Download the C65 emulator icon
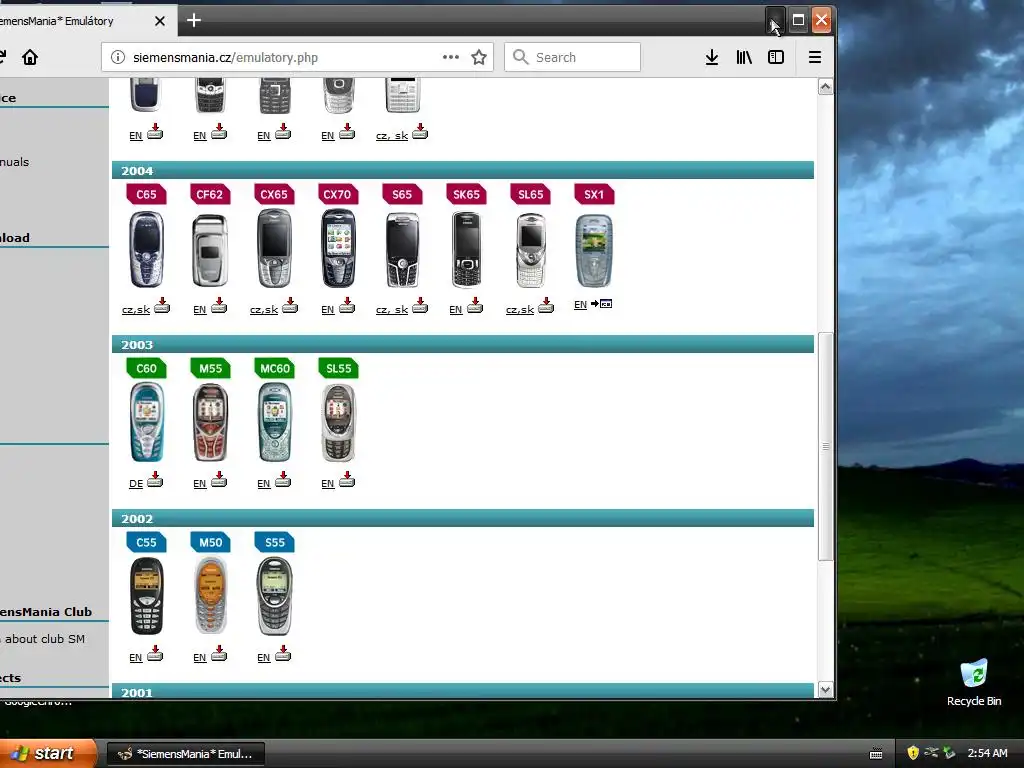Image resolution: width=1024 pixels, height=768 pixels. click(162, 305)
